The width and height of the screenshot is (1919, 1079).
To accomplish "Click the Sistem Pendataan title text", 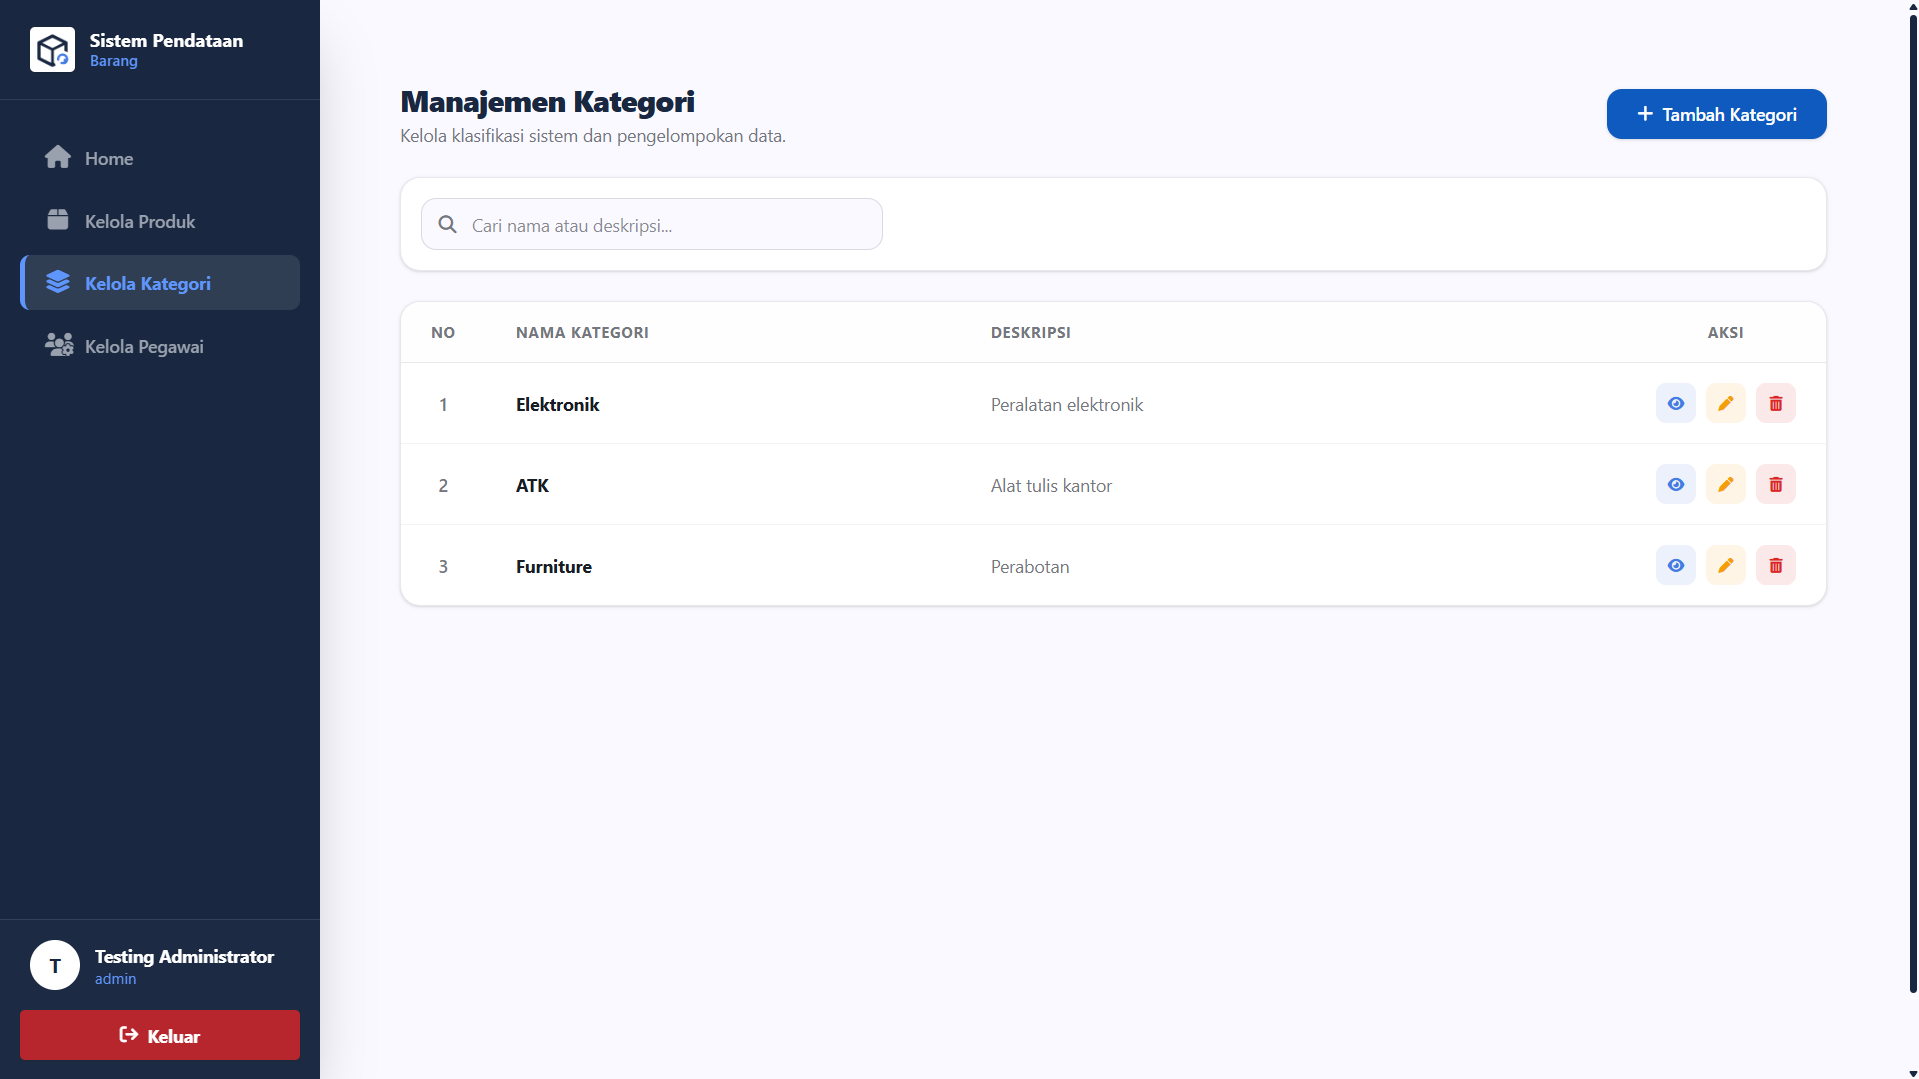I will click(166, 40).
